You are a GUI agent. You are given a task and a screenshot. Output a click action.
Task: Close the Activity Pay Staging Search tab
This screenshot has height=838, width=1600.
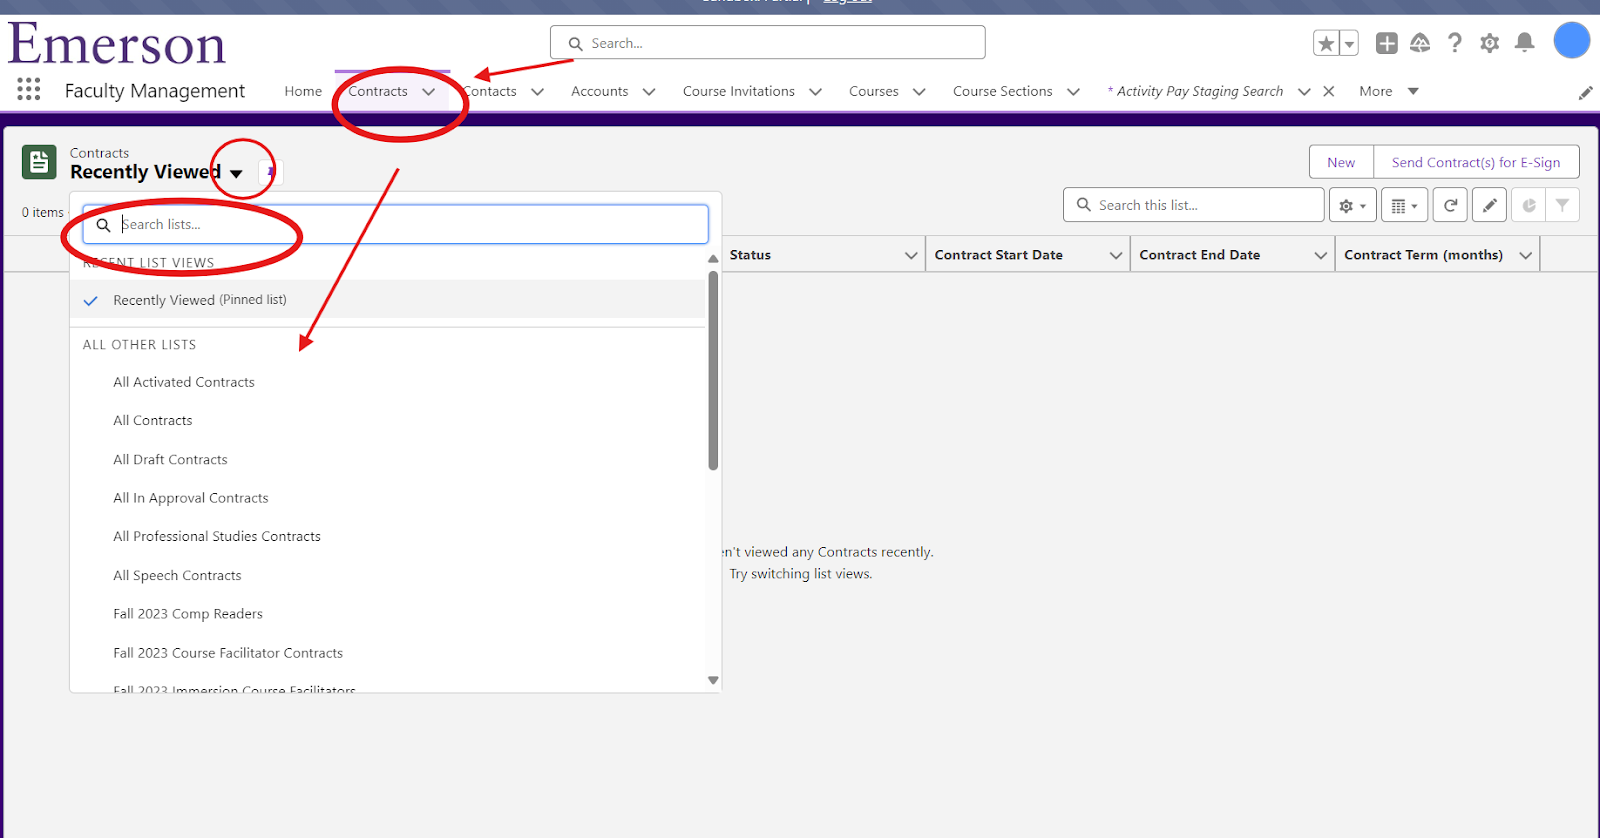click(x=1329, y=91)
